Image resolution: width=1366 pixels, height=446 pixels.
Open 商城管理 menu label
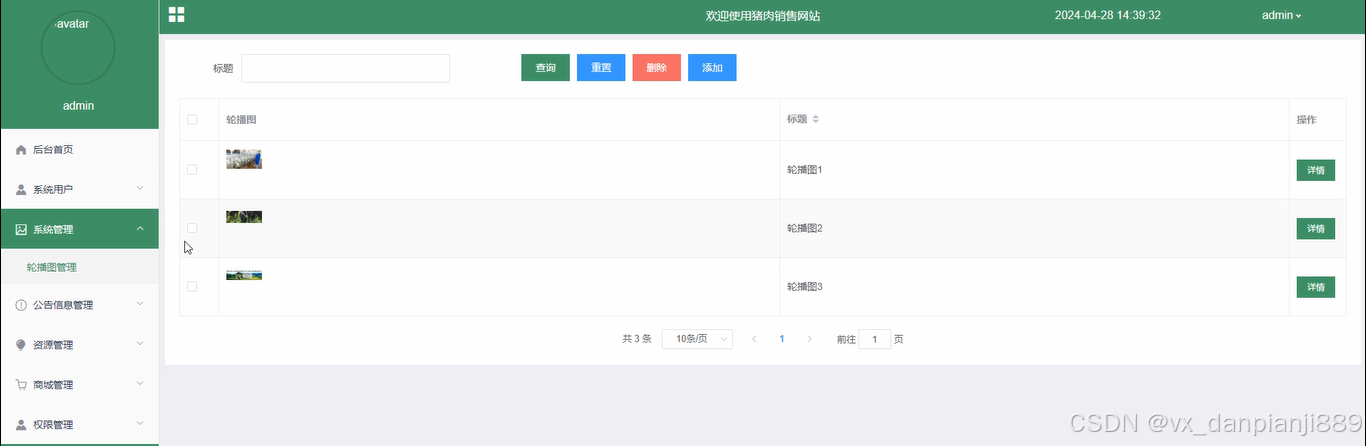click(x=53, y=385)
